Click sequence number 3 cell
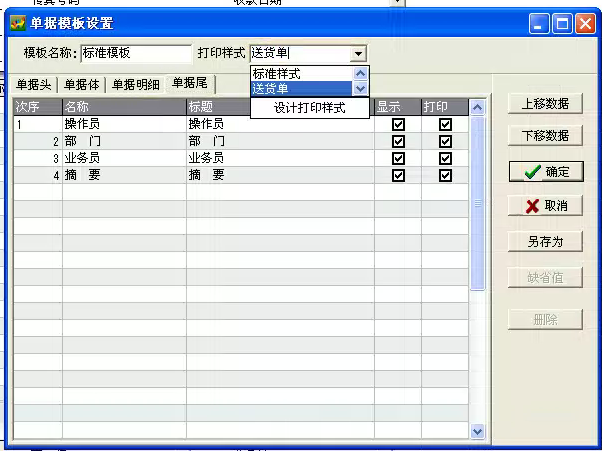The width and height of the screenshot is (602, 451). click(38, 158)
